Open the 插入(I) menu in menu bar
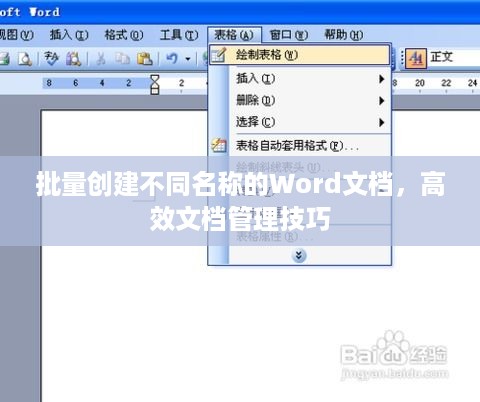This screenshot has width=480, height=402. tap(69, 35)
